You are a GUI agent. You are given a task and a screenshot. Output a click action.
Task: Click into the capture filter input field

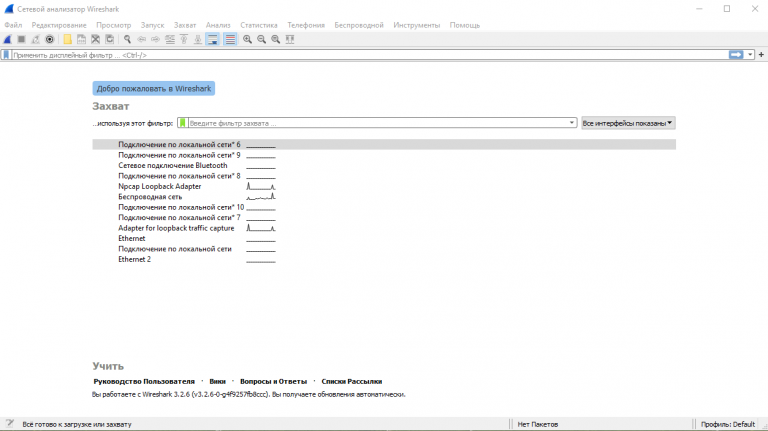[377, 123]
